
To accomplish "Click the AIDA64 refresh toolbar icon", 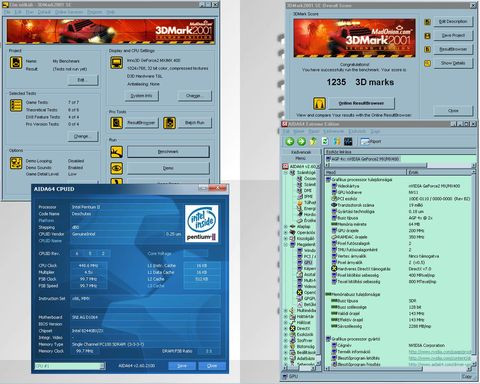I will click(x=325, y=141).
